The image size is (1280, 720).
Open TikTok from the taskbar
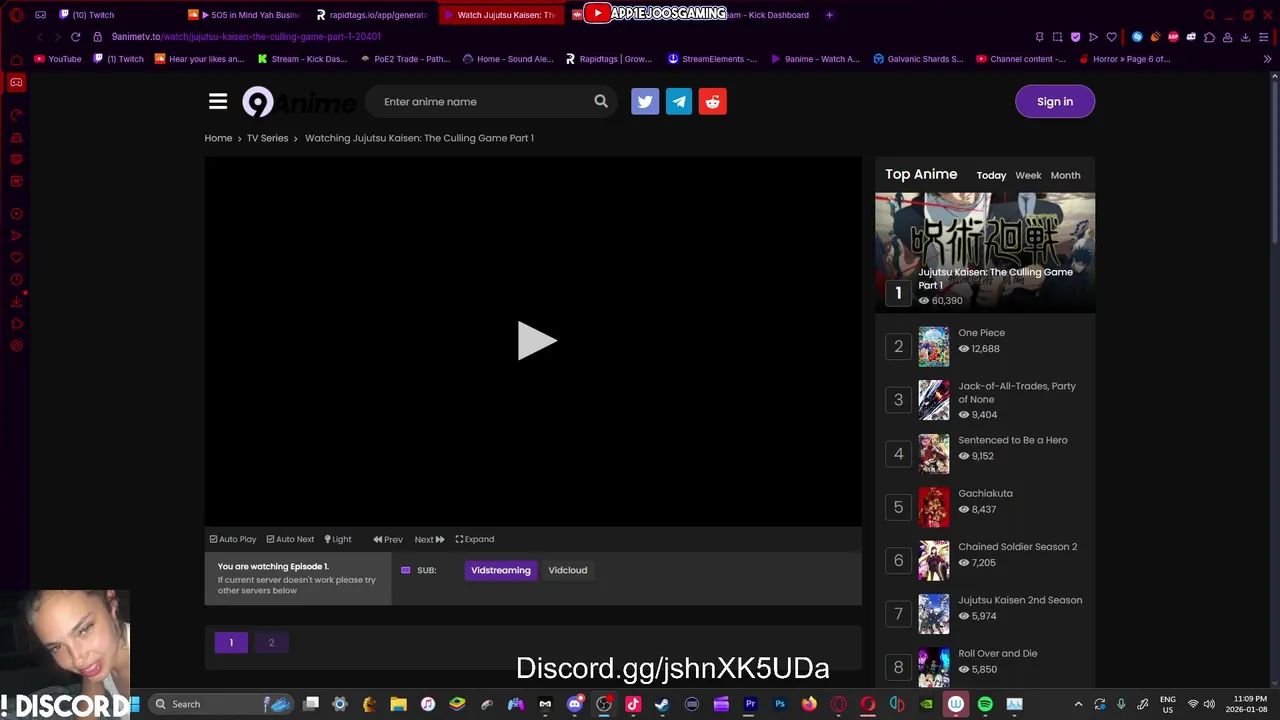633,704
